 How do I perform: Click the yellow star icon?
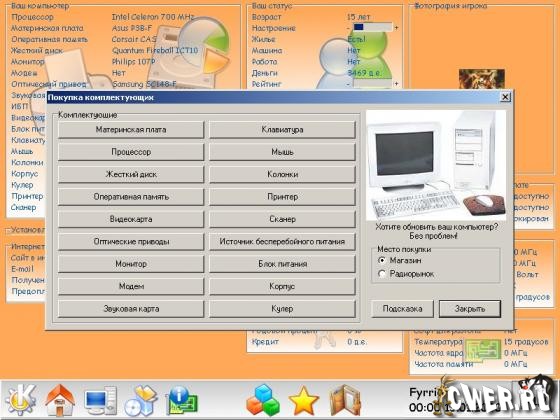[x=303, y=401]
